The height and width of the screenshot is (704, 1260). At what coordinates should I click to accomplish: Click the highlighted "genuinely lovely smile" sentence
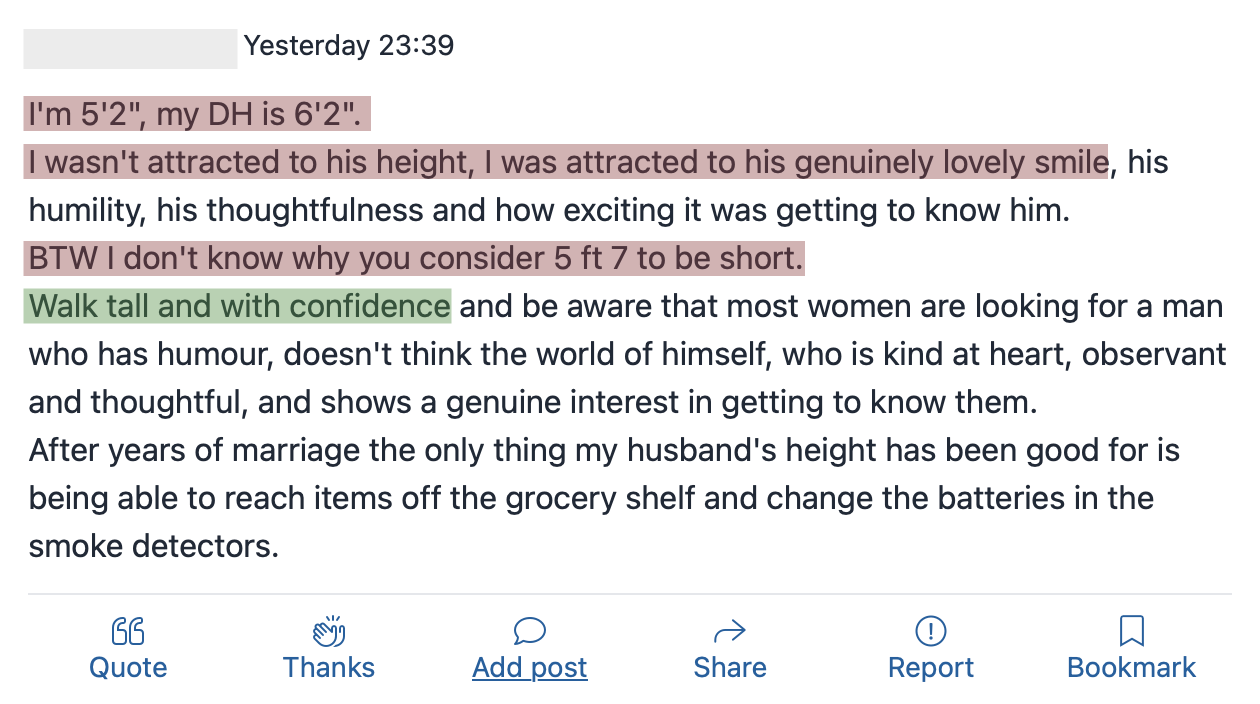566,162
